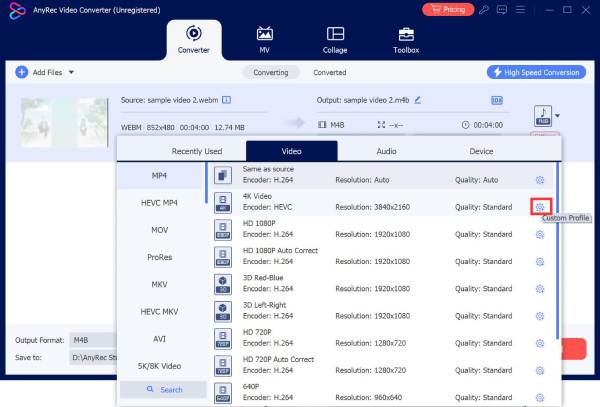
Task: Click the Pricing button
Action: tap(448, 9)
